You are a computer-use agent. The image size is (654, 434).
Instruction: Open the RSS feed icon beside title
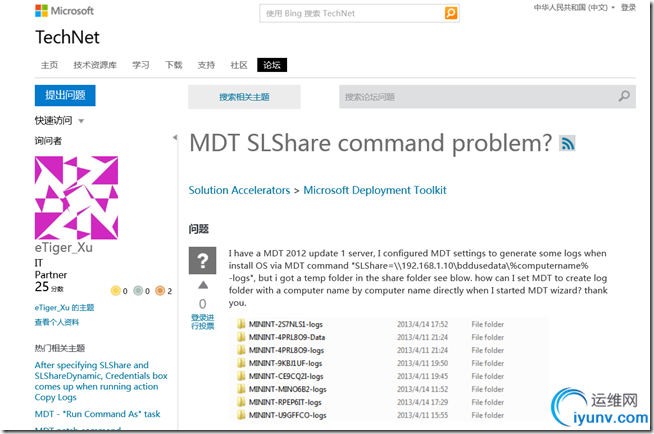pyautogui.click(x=567, y=143)
